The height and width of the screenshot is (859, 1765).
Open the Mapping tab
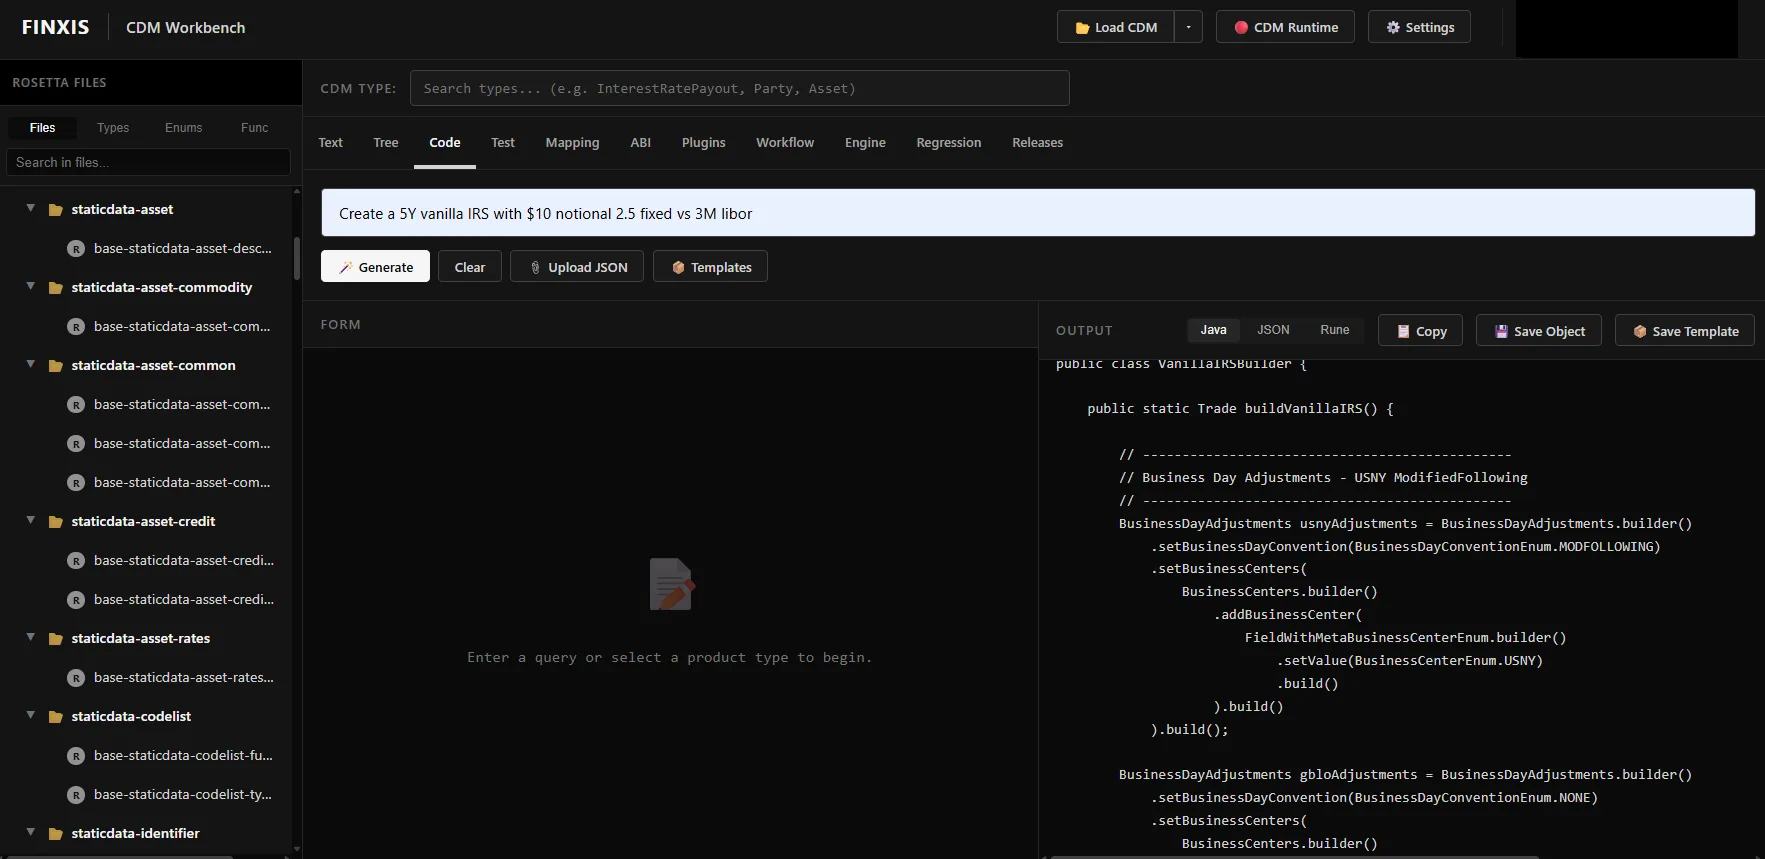pyautogui.click(x=572, y=143)
